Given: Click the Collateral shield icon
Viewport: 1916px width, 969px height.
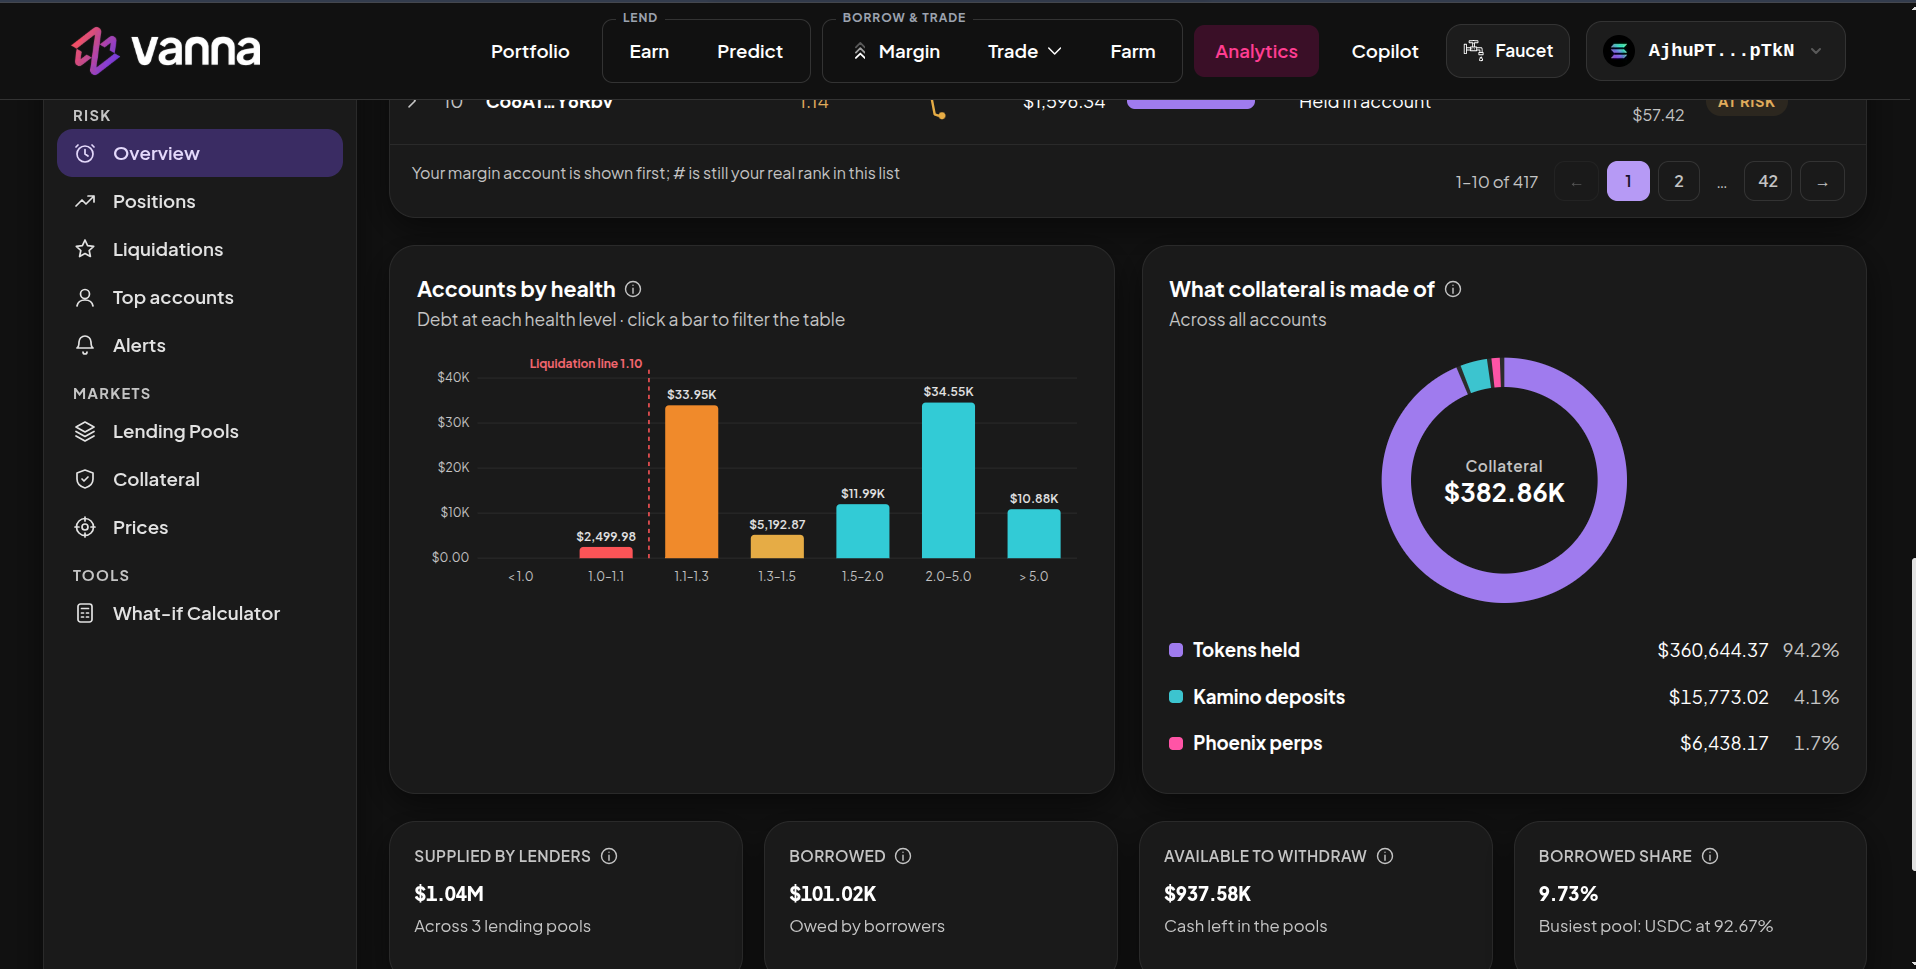Looking at the screenshot, I should (x=85, y=479).
